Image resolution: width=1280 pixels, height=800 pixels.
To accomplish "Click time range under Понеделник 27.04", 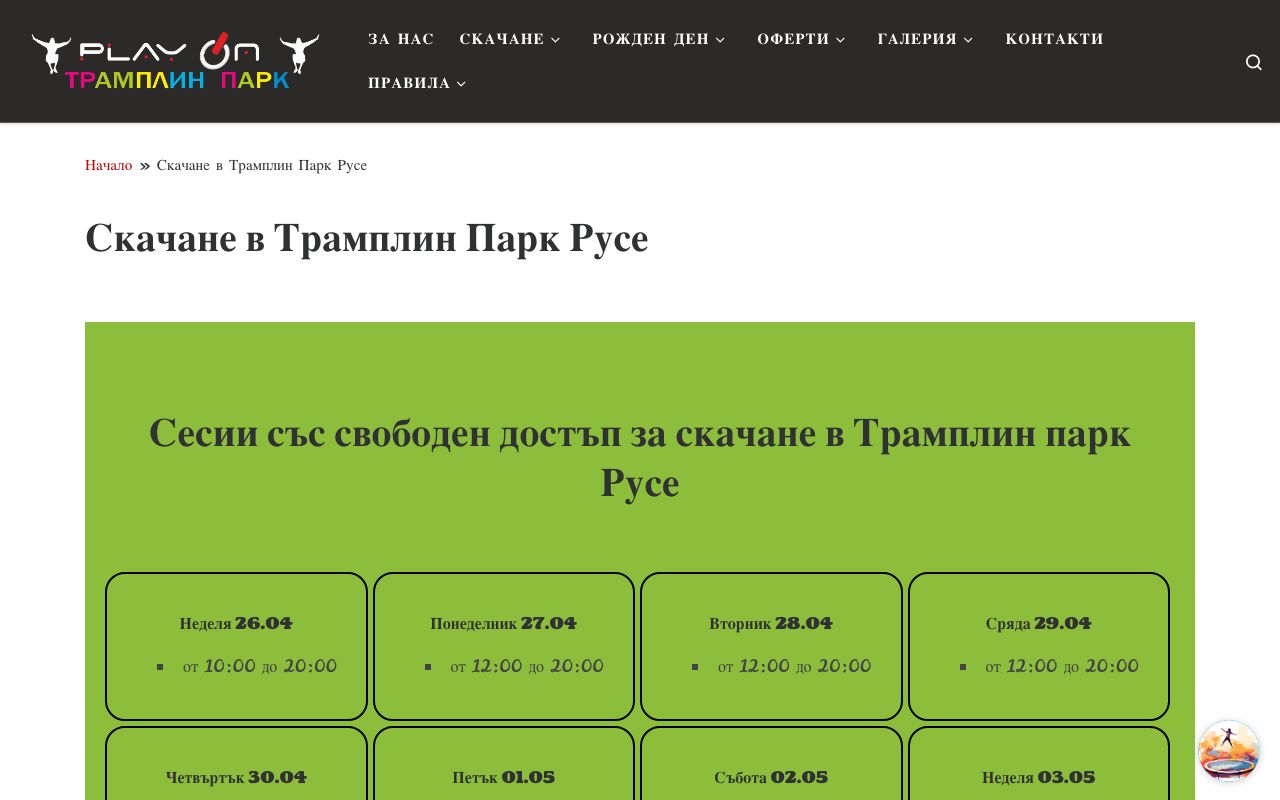I will click(x=527, y=666).
